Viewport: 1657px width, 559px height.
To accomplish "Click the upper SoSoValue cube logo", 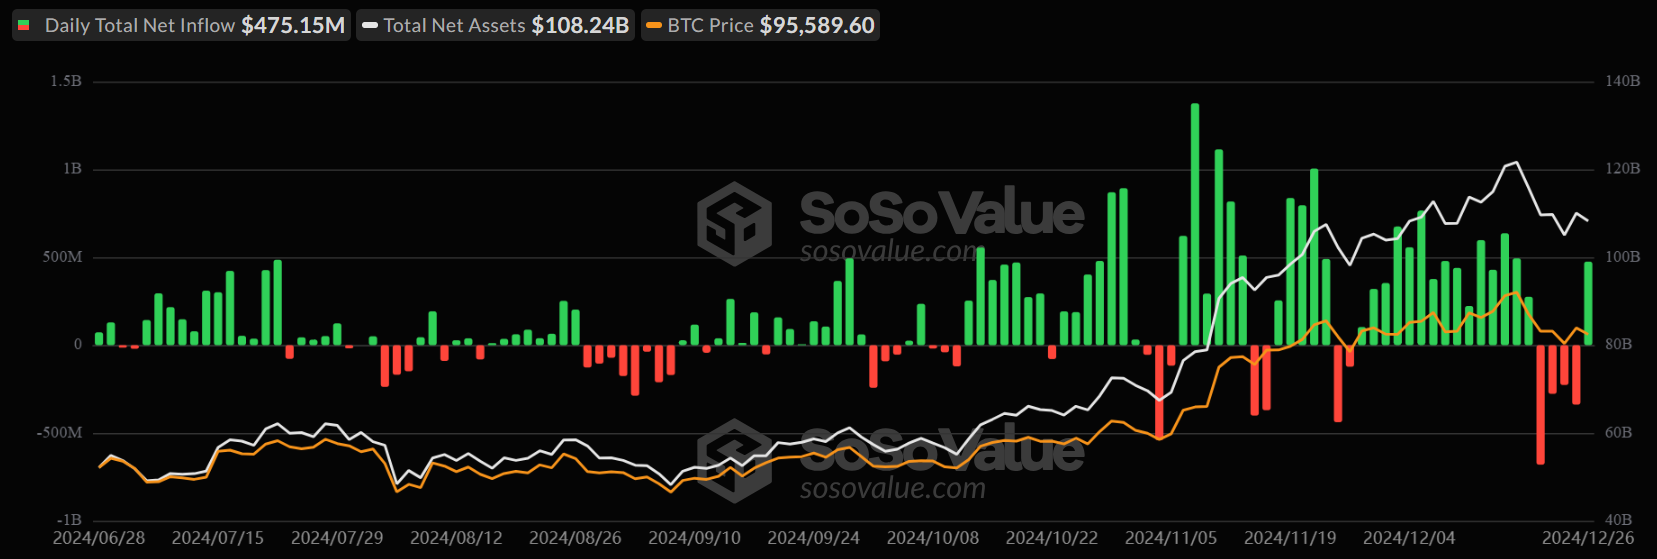I will (x=734, y=223).
